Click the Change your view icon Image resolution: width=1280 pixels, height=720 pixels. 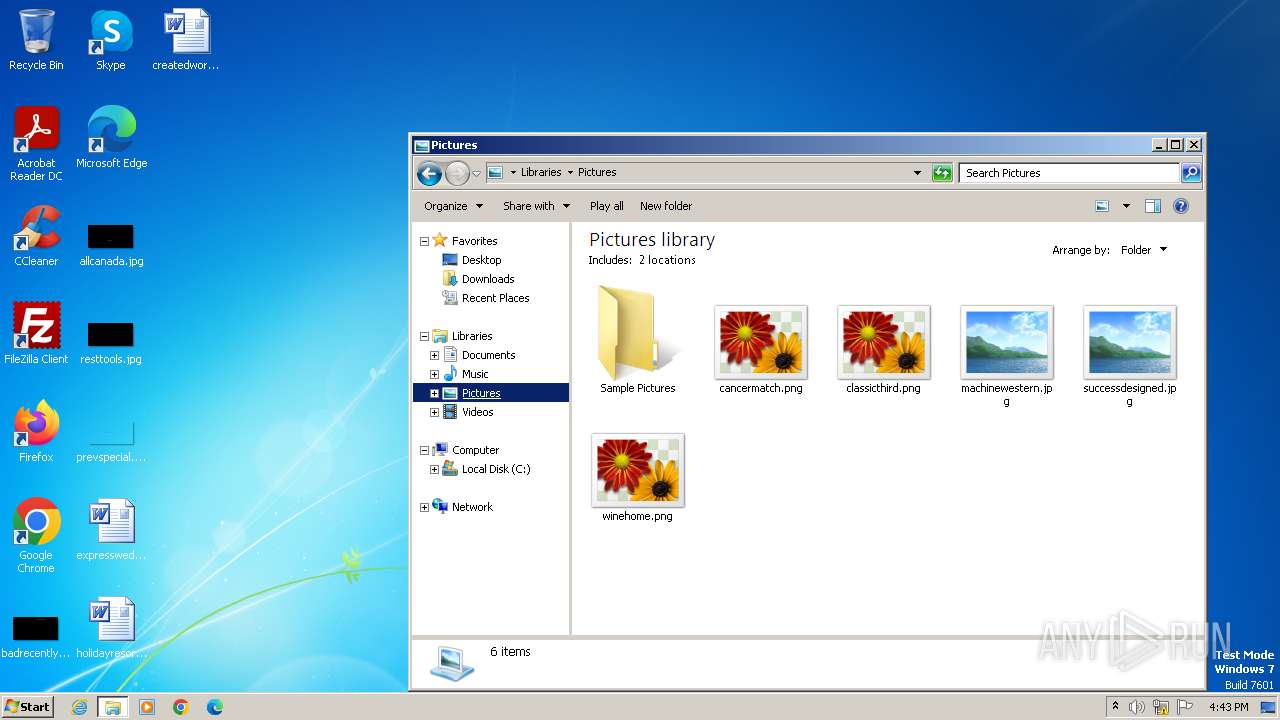1102,206
